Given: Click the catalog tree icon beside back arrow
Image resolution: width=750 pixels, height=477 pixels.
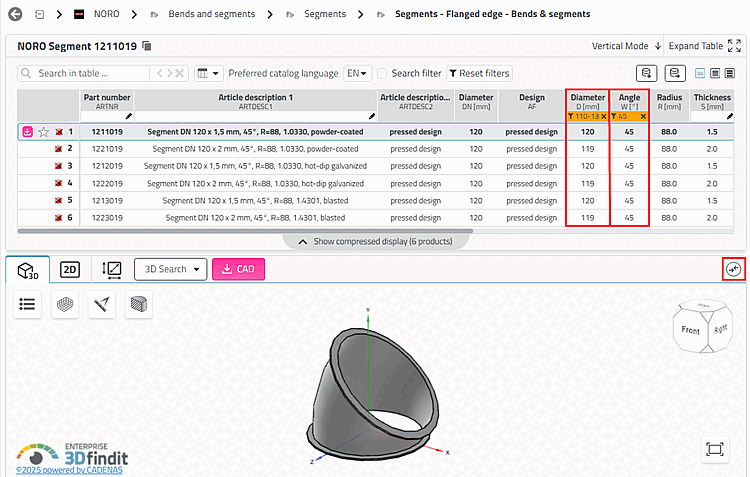Looking at the screenshot, I should [40, 14].
